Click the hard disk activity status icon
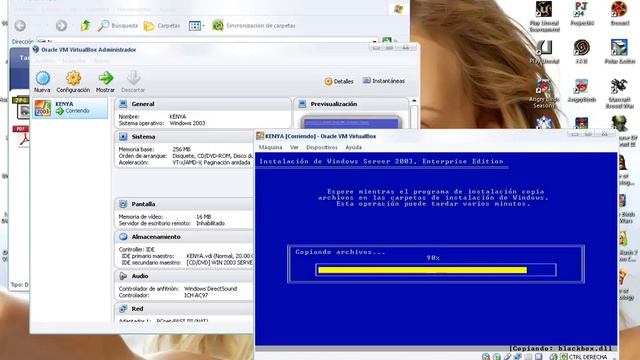Screen dimensions: 640x360 coord(486,357)
